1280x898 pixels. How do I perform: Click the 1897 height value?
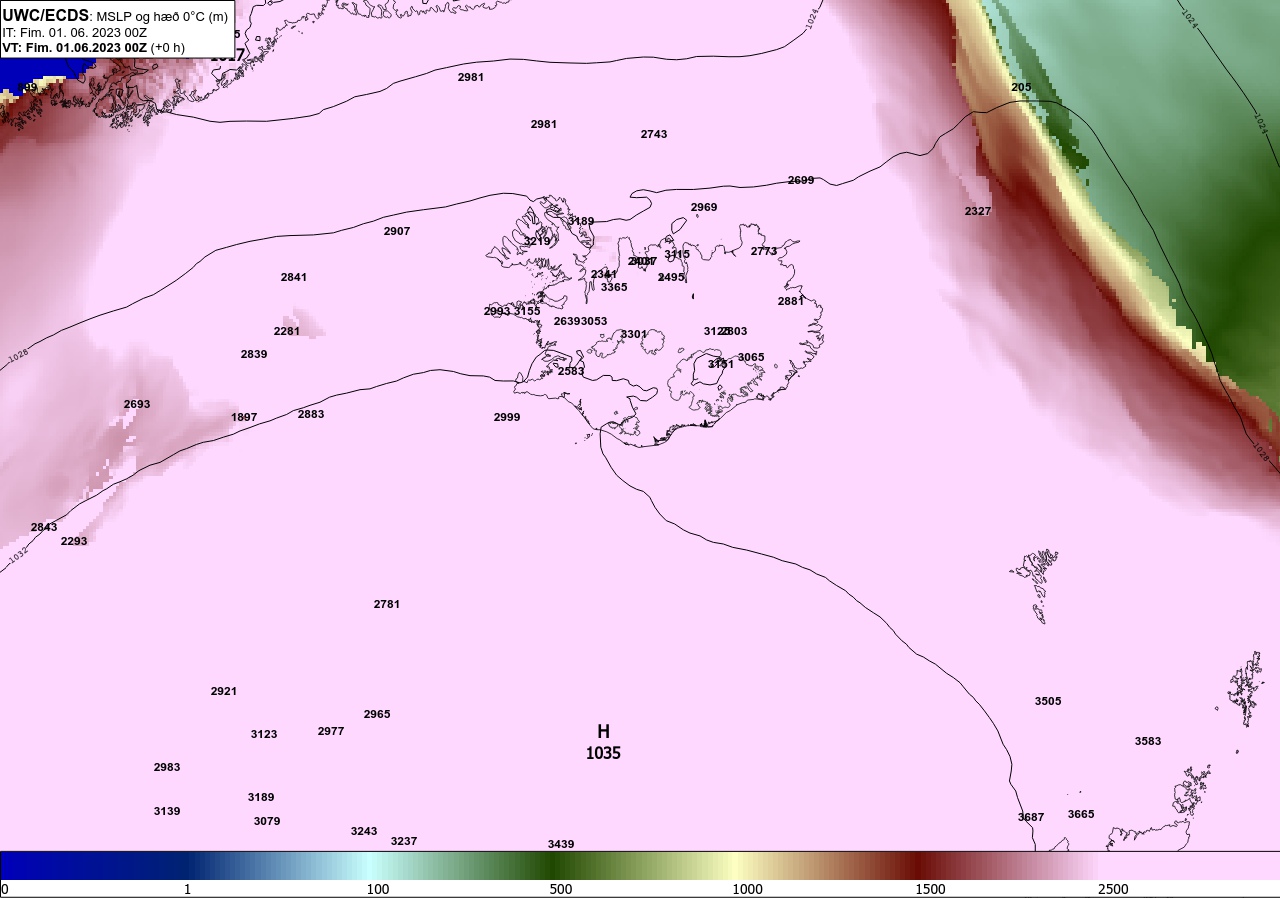point(244,417)
